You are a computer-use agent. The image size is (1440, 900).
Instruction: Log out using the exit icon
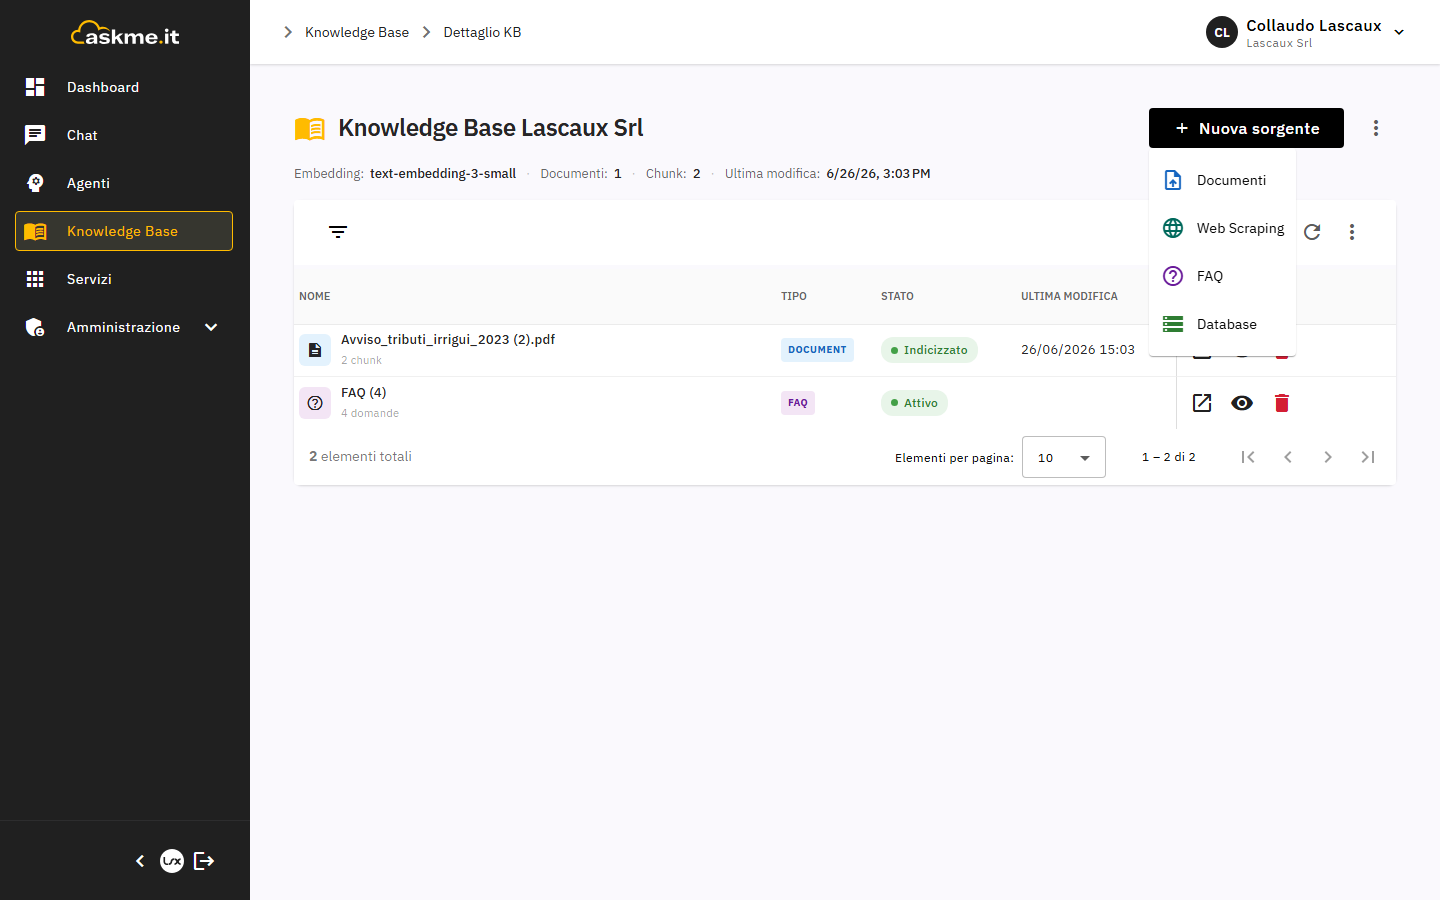204,861
